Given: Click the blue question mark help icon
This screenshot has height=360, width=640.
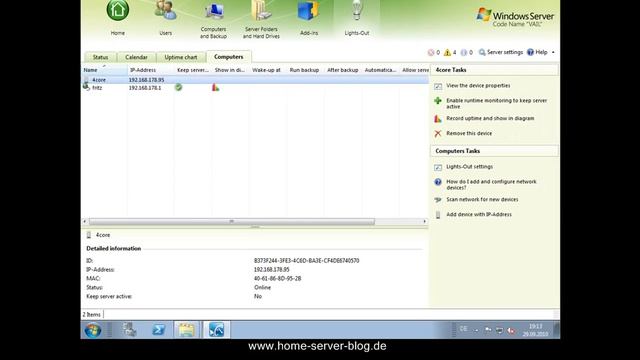Looking at the screenshot, I should coord(438,182).
